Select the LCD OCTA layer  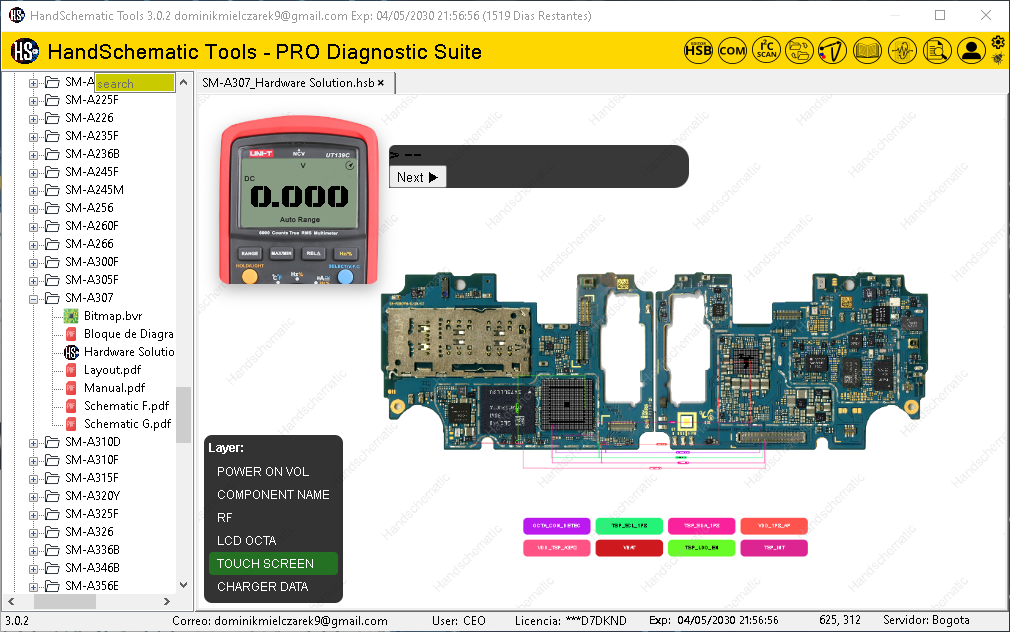(273, 541)
